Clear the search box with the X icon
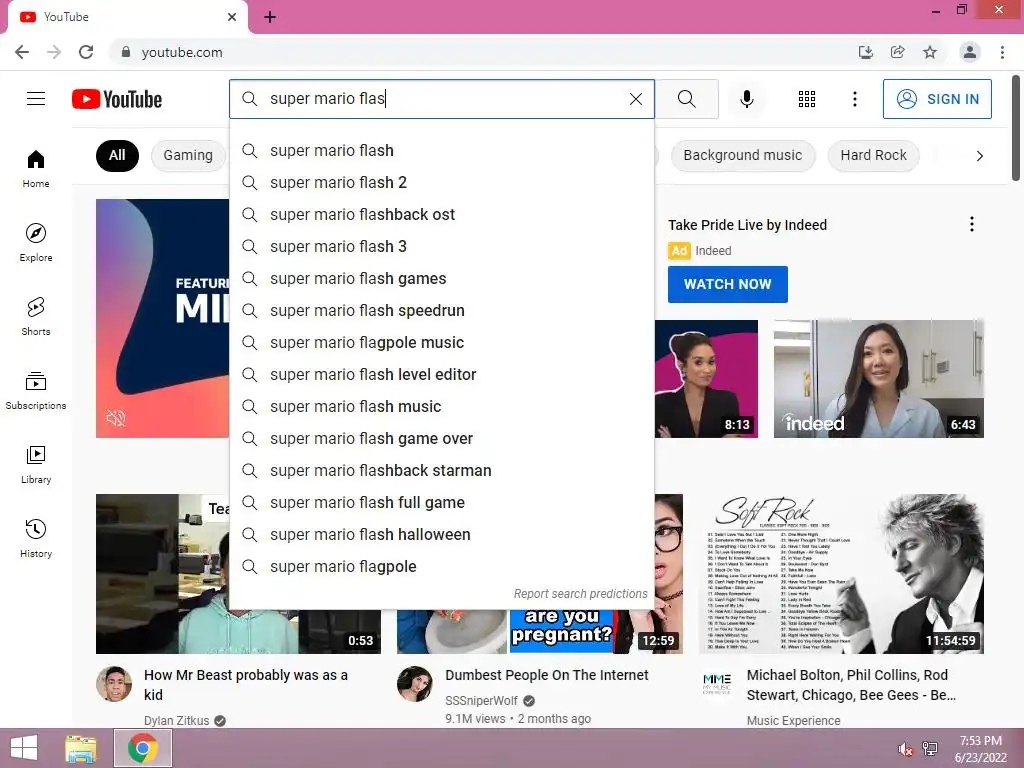This screenshot has width=1024, height=768. 635,99
